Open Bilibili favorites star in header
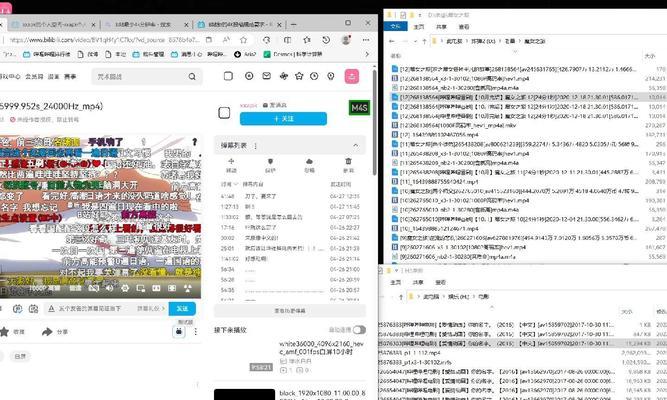667x400 pixels. [x=299, y=76]
